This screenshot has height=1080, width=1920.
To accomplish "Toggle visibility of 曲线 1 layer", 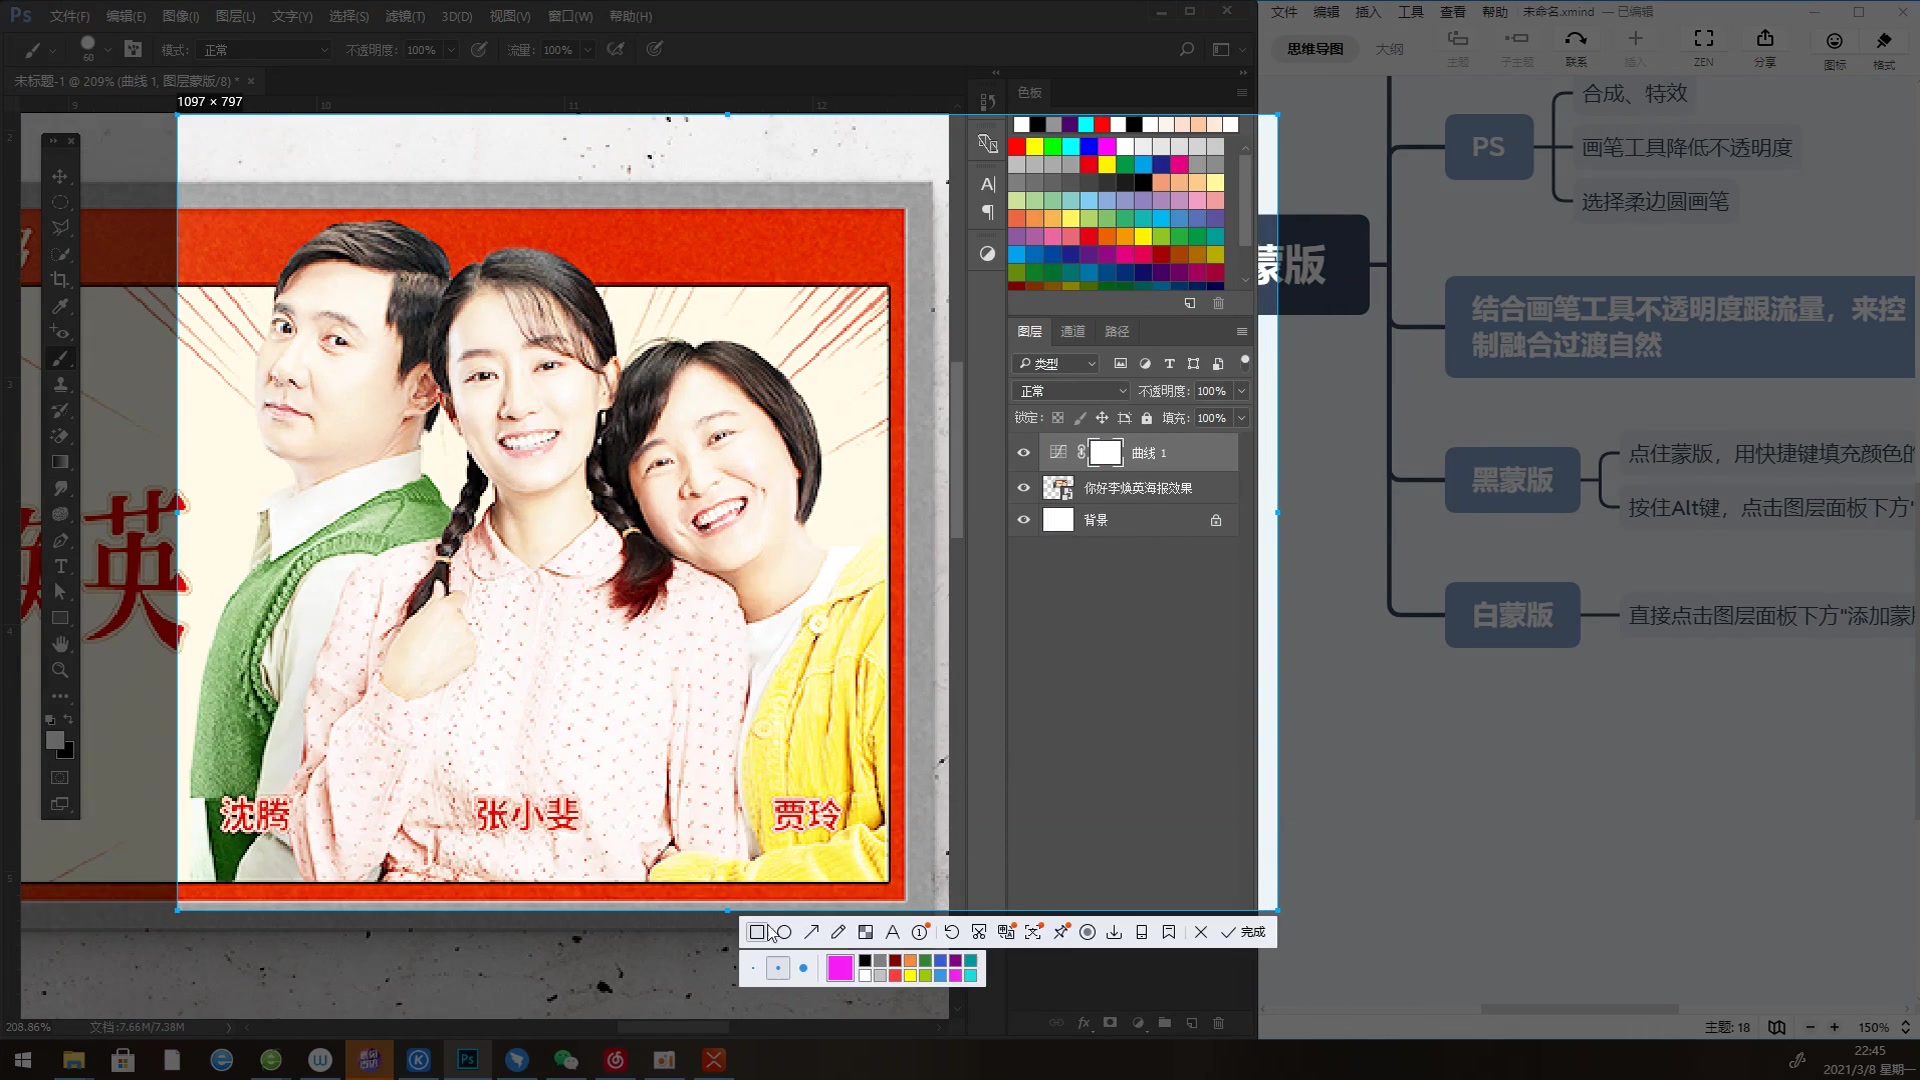I will (1023, 453).
